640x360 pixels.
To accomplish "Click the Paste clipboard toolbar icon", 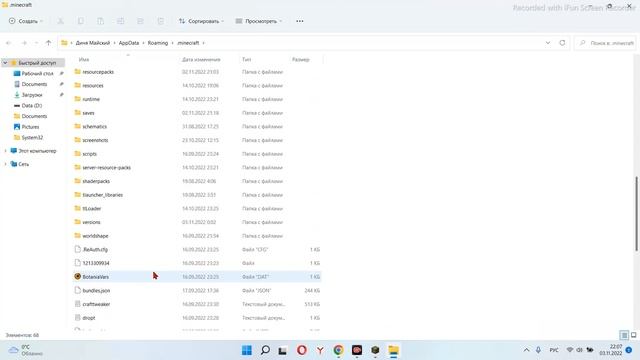I will click(100, 21).
